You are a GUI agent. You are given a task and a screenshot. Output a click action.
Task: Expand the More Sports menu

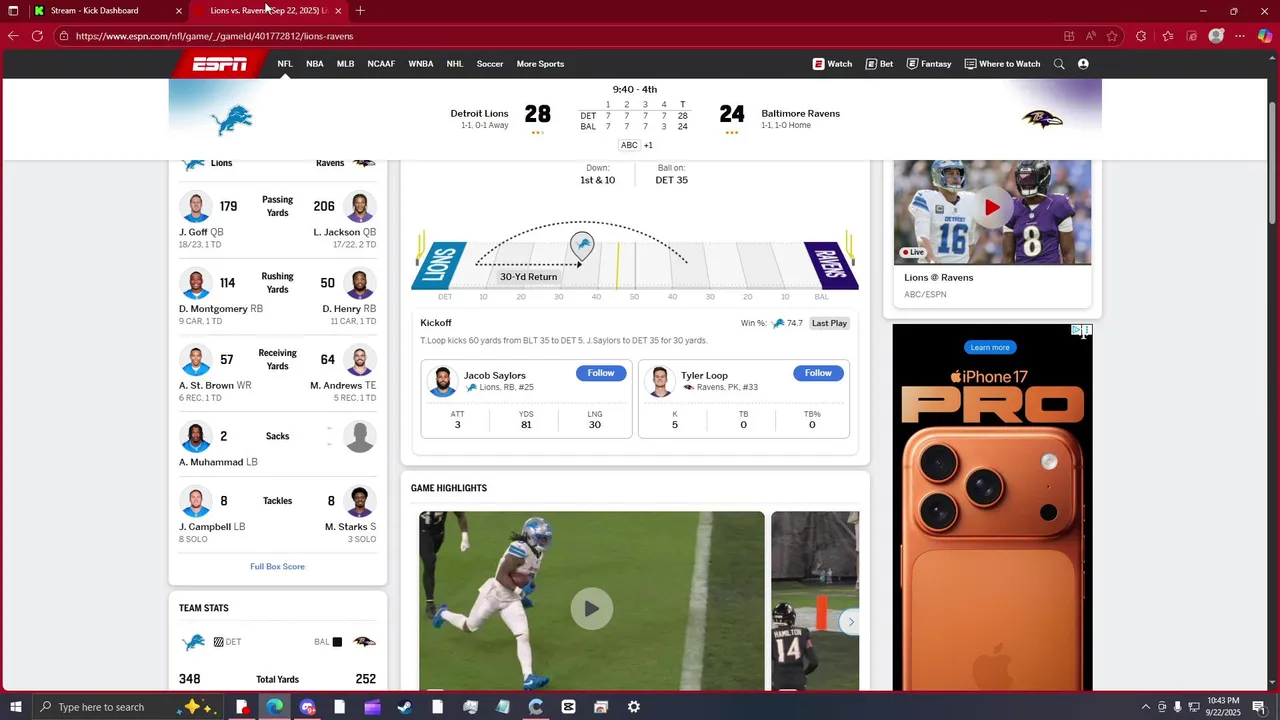[540, 64]
